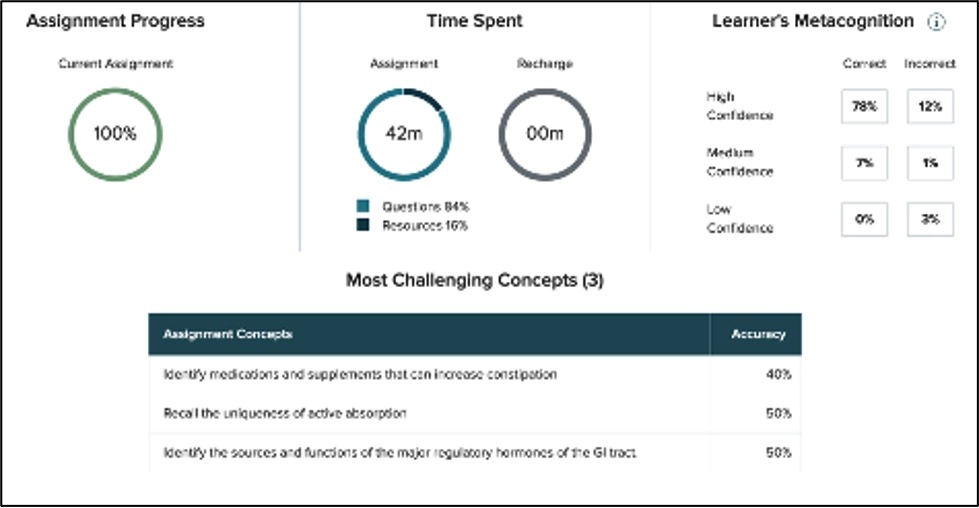Select the Low Confidence Incorrect 3% box

click(930, 219)
